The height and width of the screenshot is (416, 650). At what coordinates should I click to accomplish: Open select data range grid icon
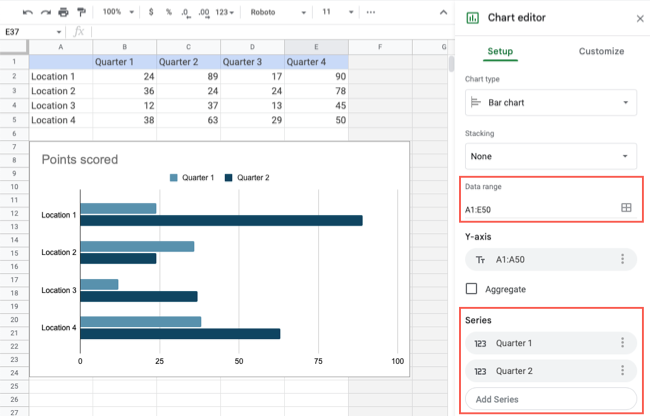(x=626, y=208)
